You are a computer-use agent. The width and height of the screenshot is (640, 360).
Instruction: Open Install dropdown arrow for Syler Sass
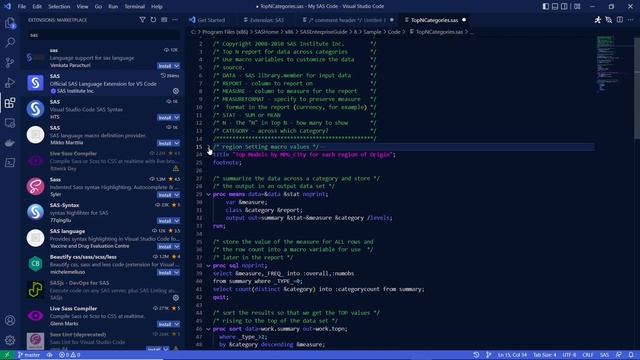177,195
